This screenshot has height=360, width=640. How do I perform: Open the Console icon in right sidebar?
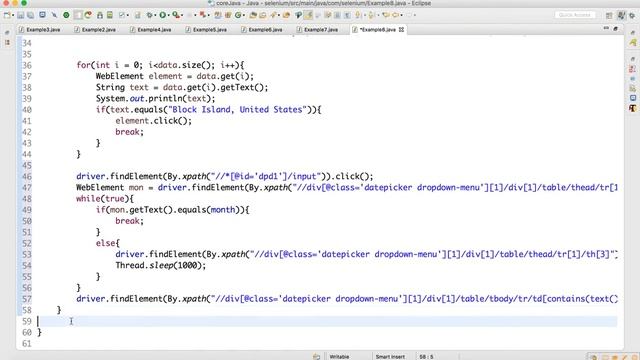pos(633,98)
